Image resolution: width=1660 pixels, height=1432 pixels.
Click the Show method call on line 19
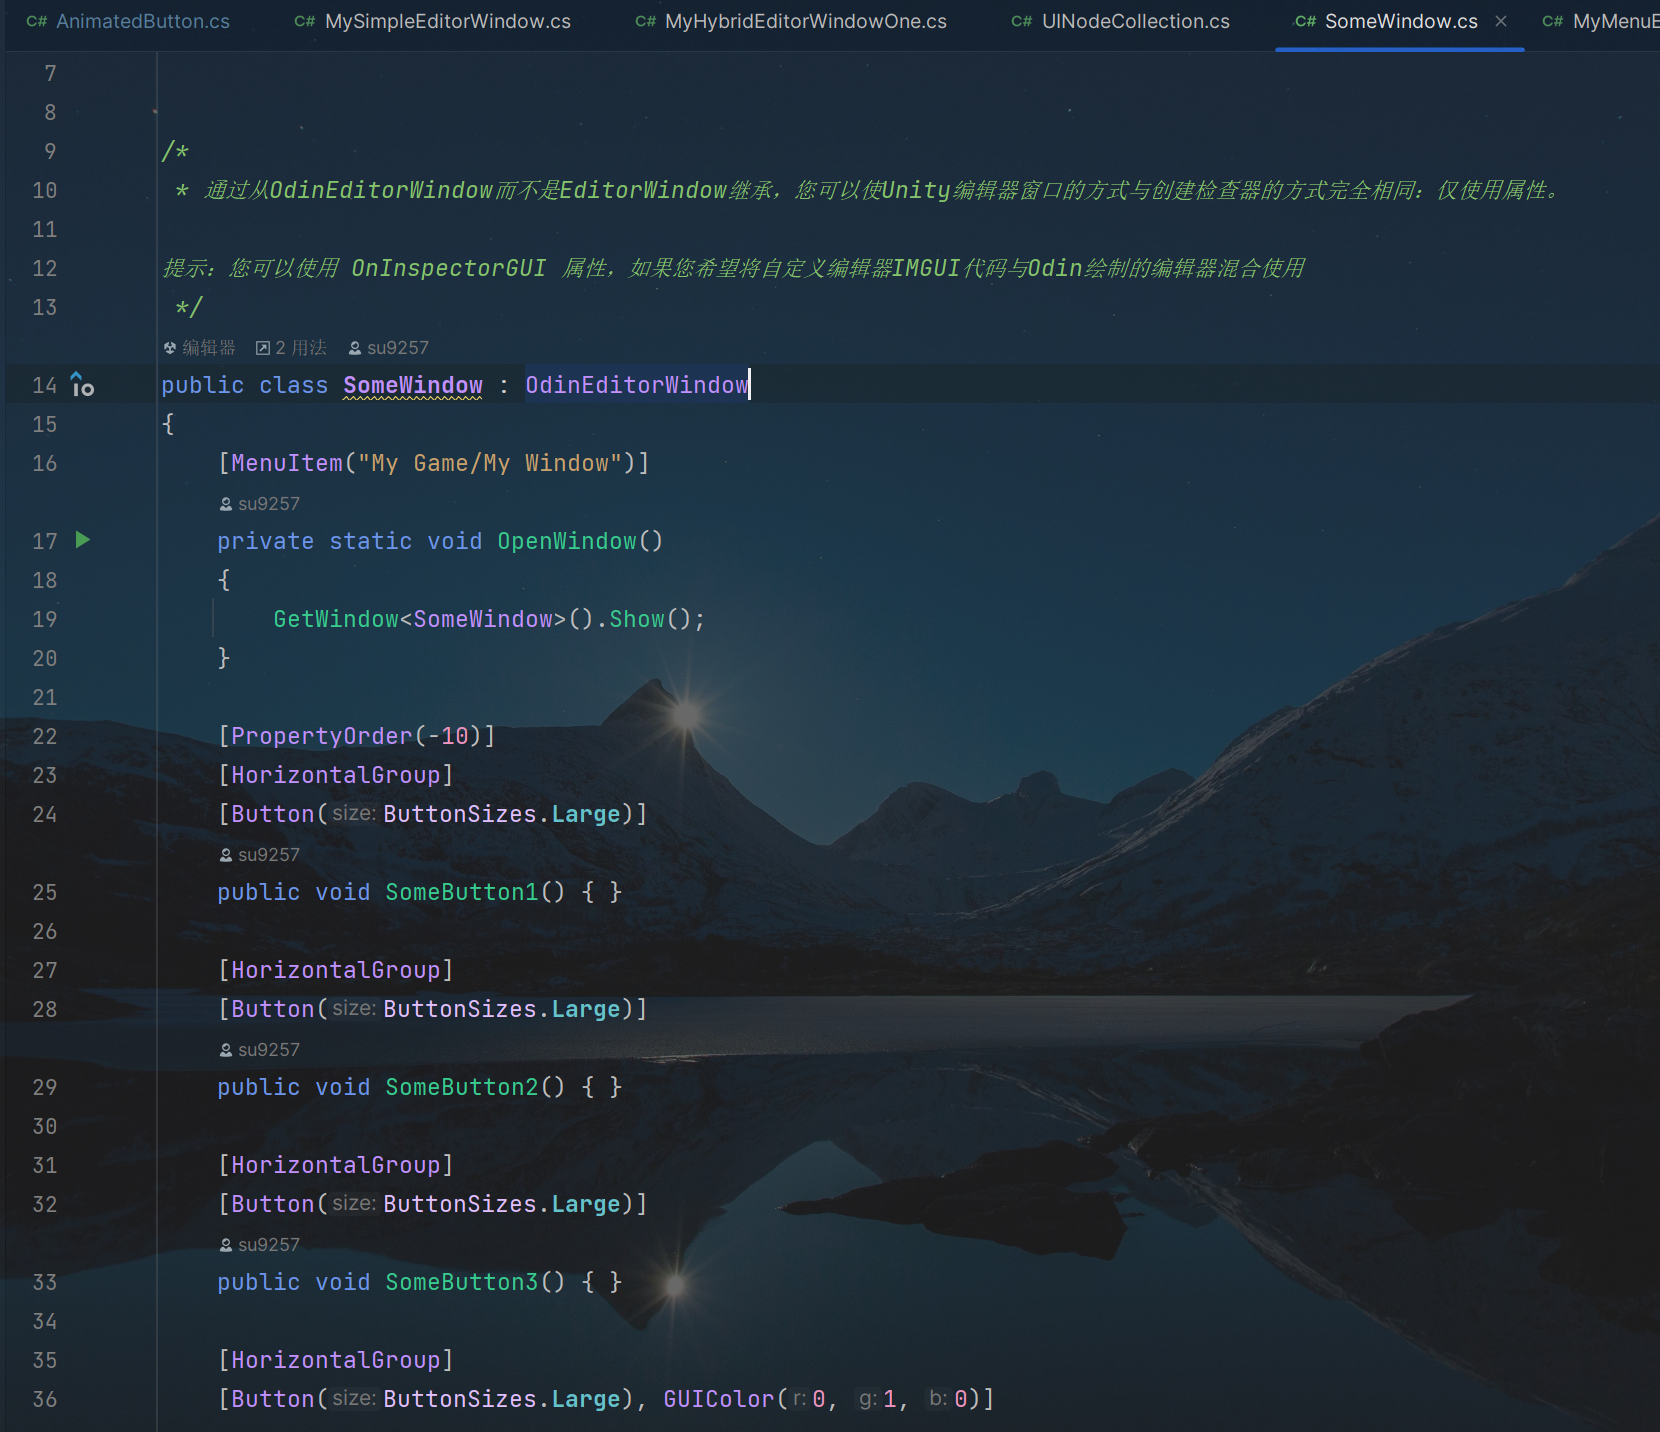[x=637, y=619]
